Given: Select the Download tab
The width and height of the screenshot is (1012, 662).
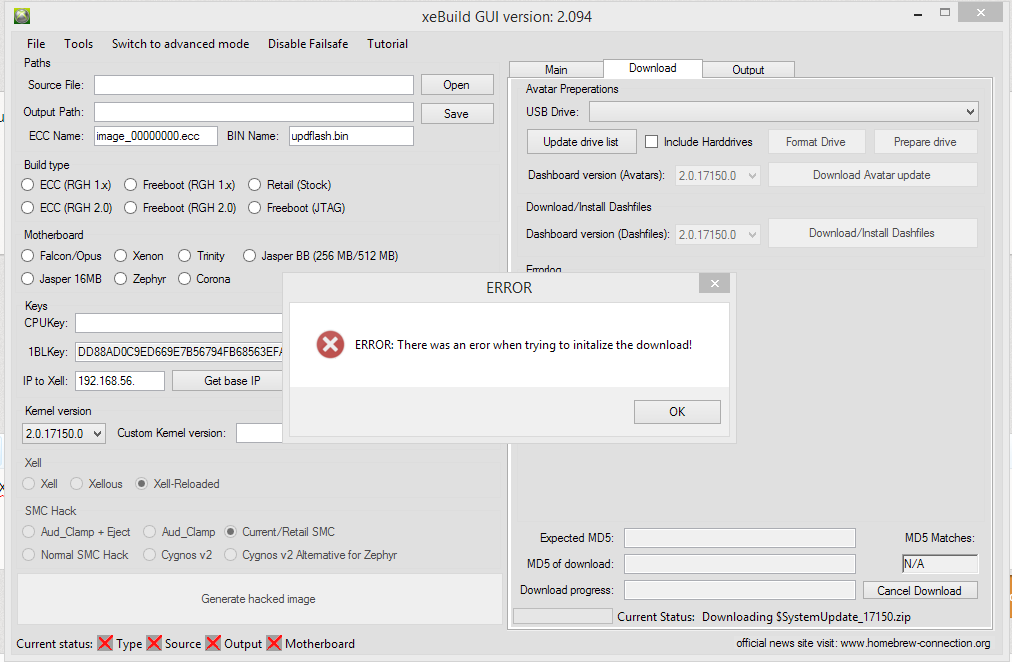Looking at the screenshot, I should [653, 68].
